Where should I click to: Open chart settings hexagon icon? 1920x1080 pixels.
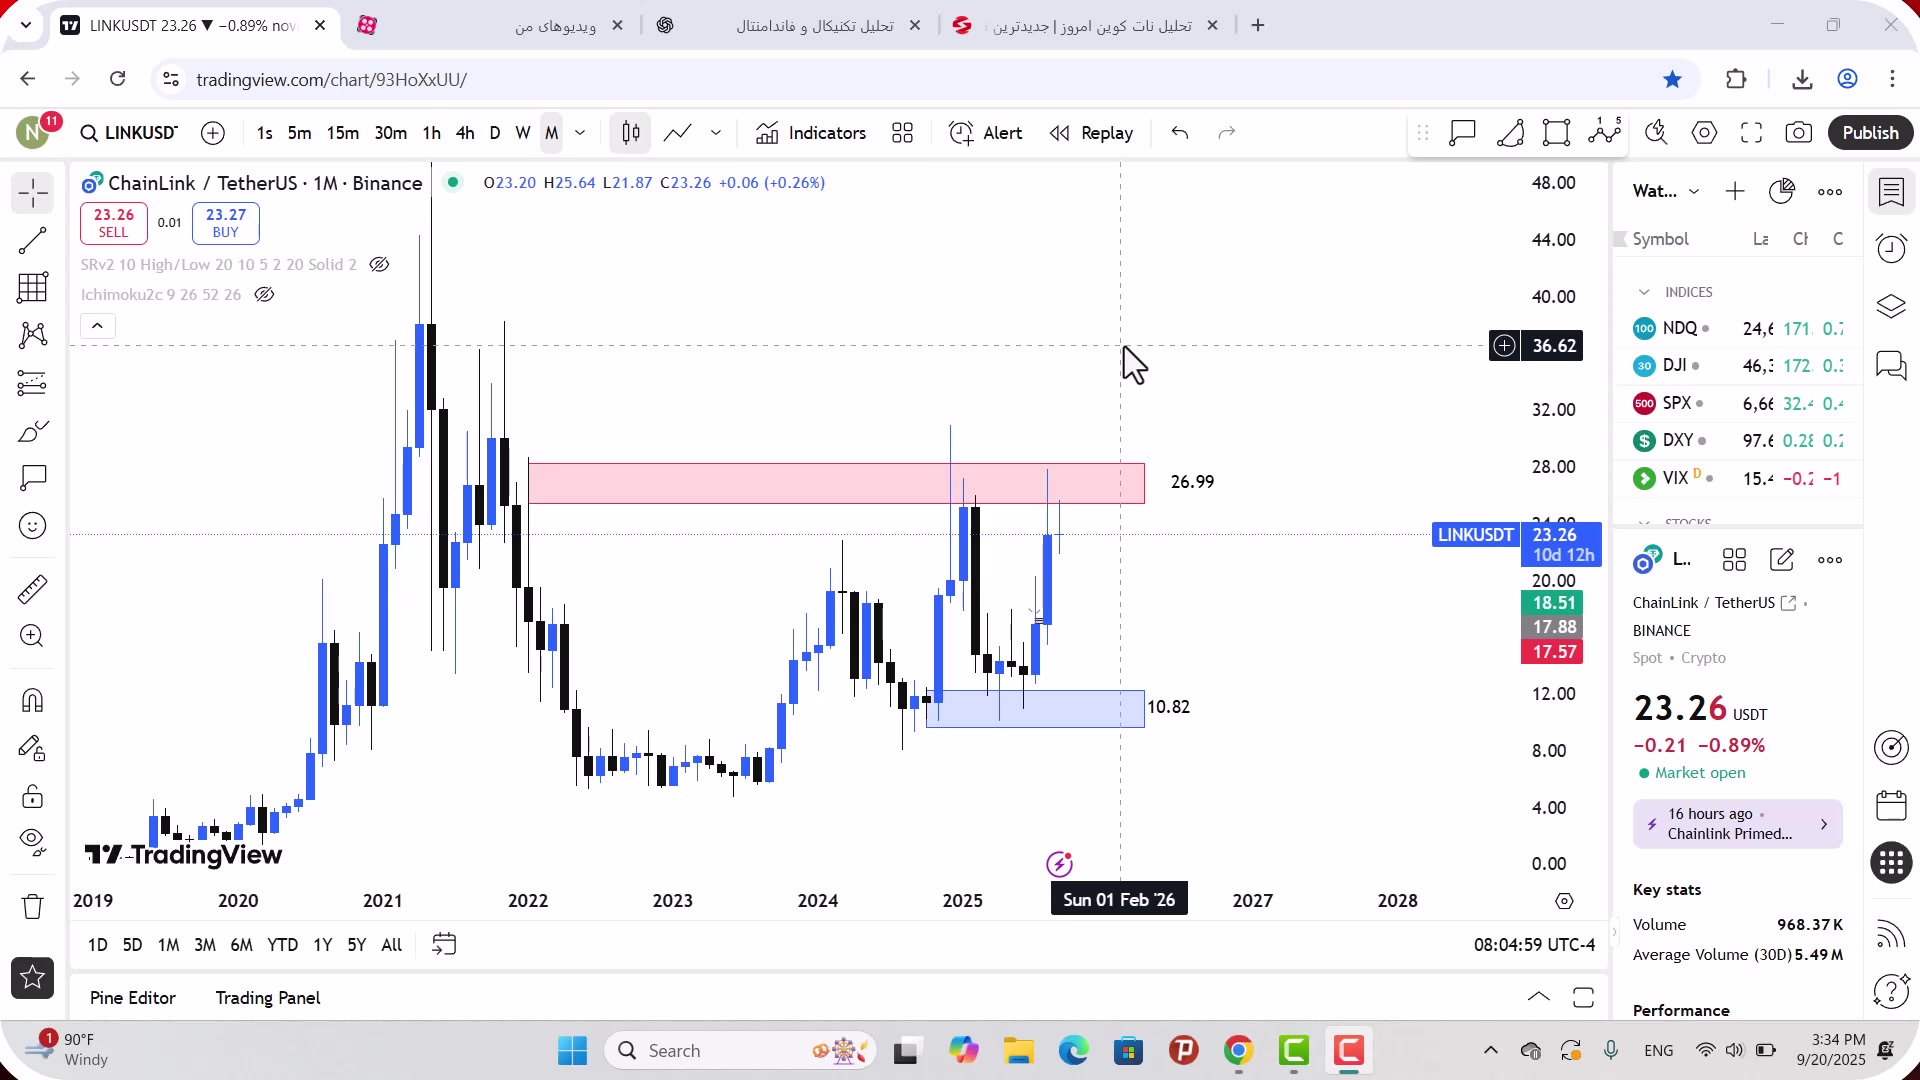pyautogui.click(x=1704, y=133)
